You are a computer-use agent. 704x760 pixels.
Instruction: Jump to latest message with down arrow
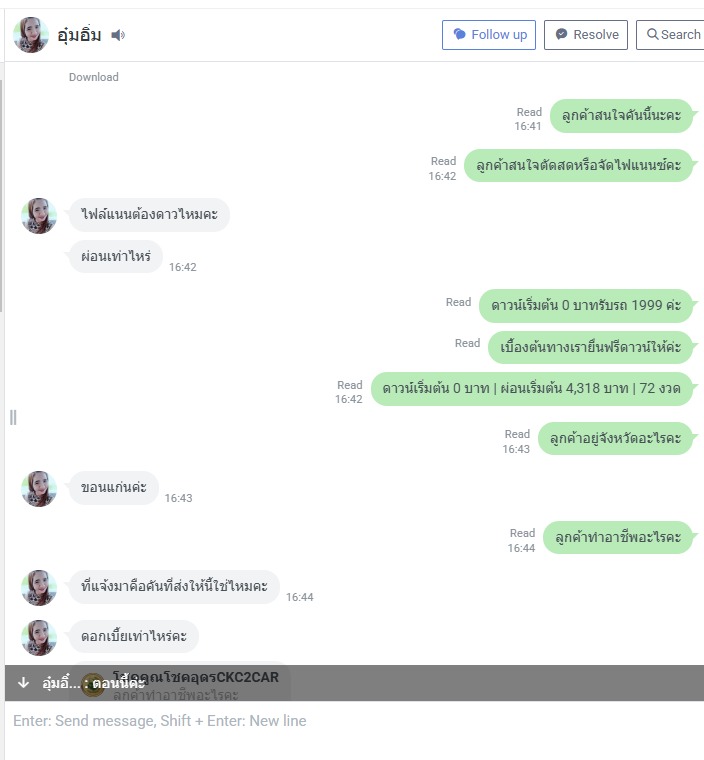tap(23, 683)
